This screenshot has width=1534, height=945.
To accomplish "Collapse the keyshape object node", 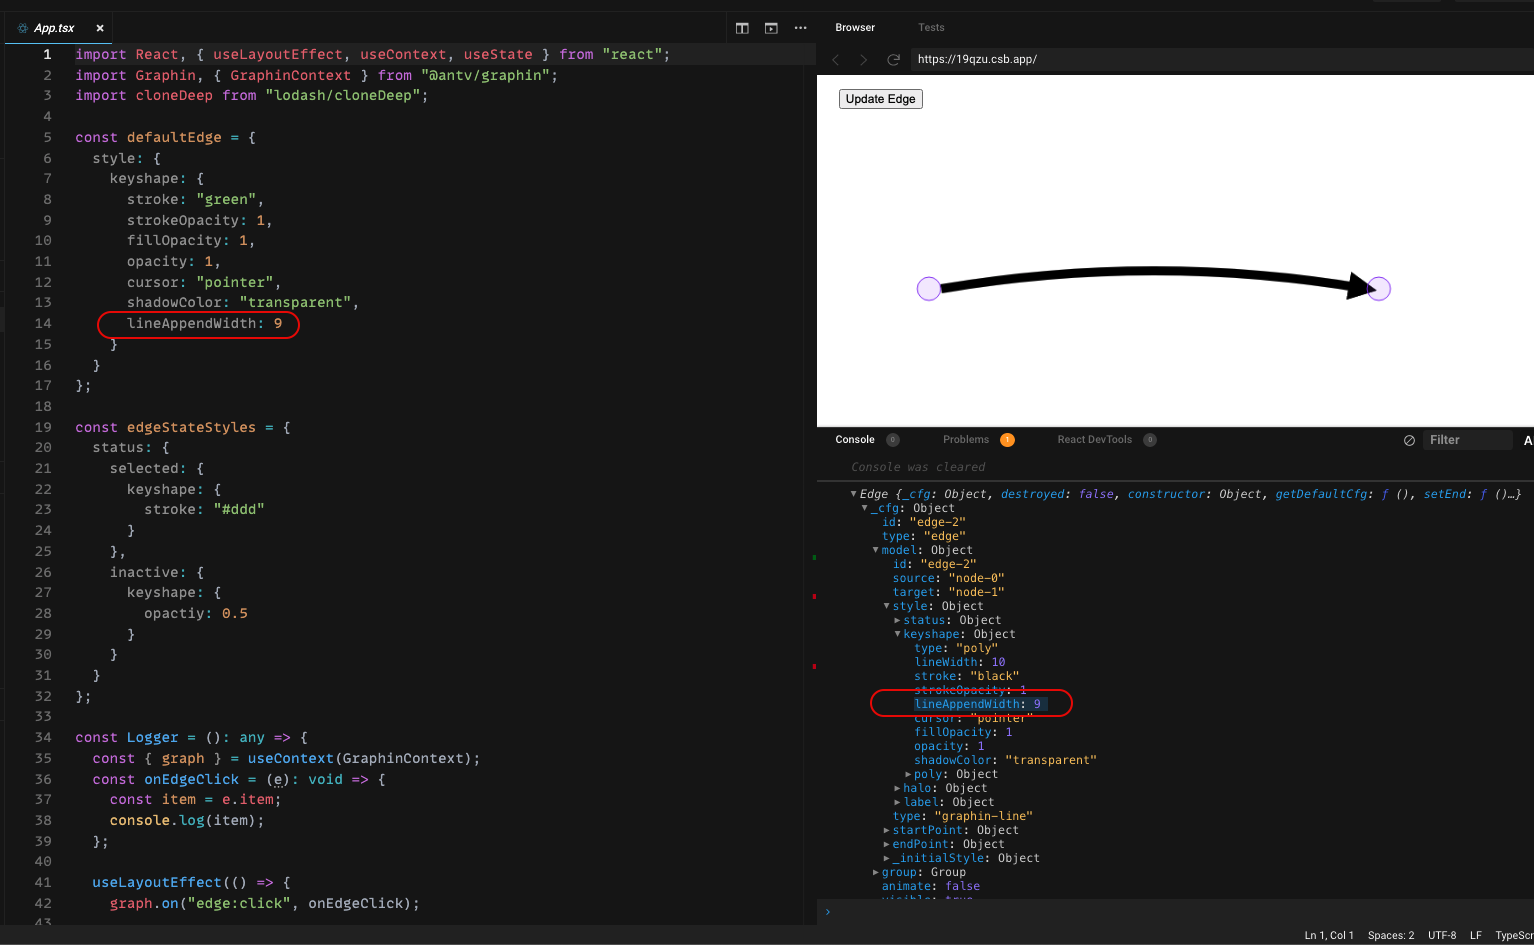I will 898,634.
